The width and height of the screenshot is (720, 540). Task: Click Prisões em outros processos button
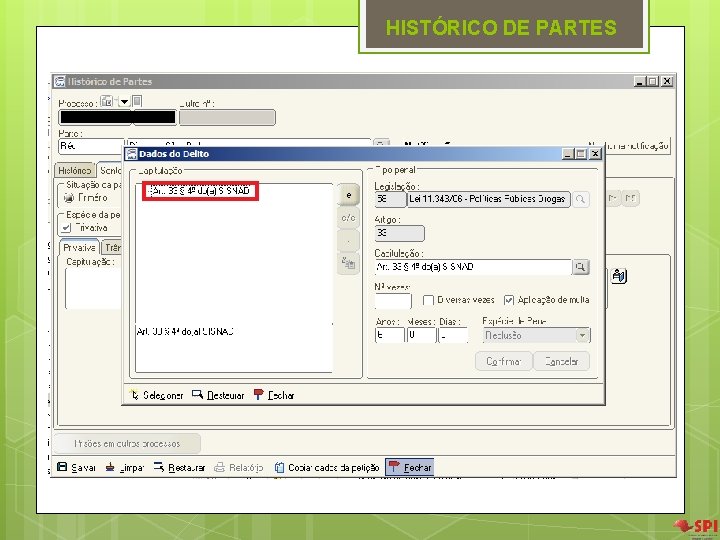pos(127,444)
